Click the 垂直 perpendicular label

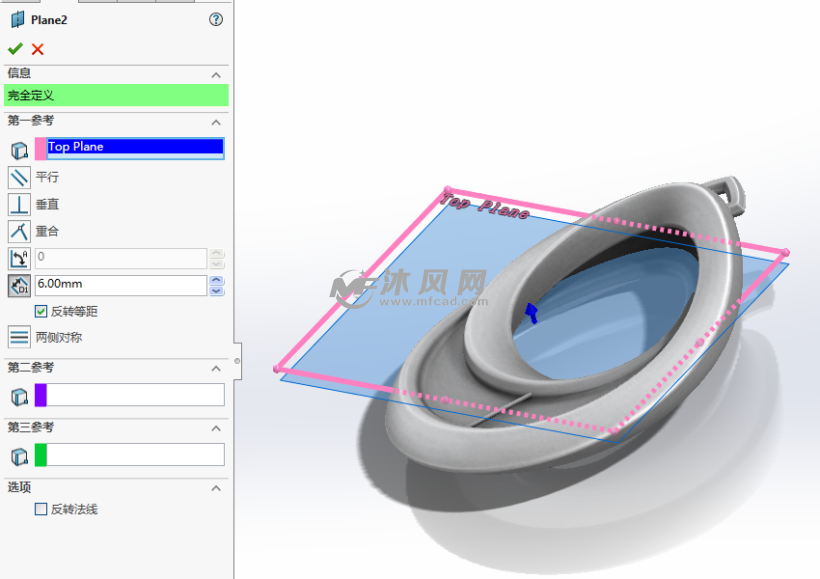(47, 204)
